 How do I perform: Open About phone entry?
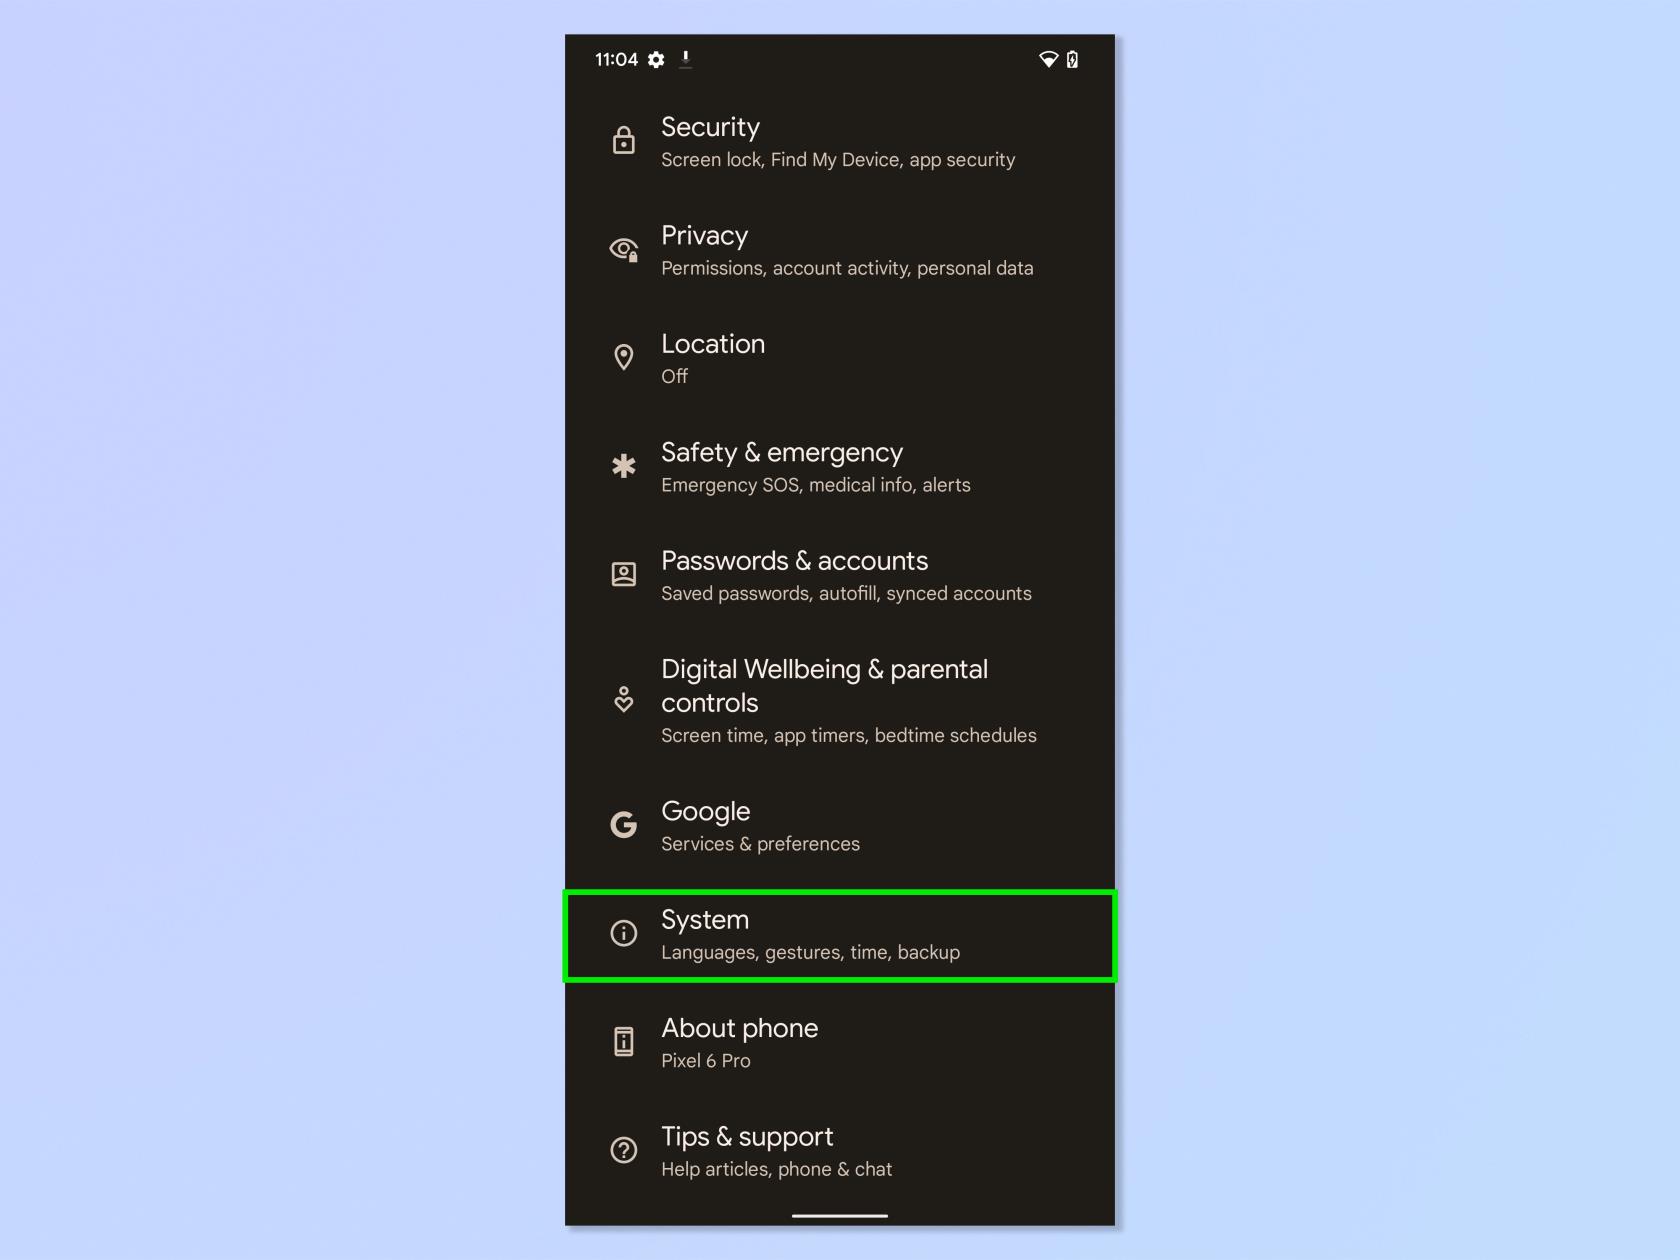pyautogui.click(x=840, y=1043)
